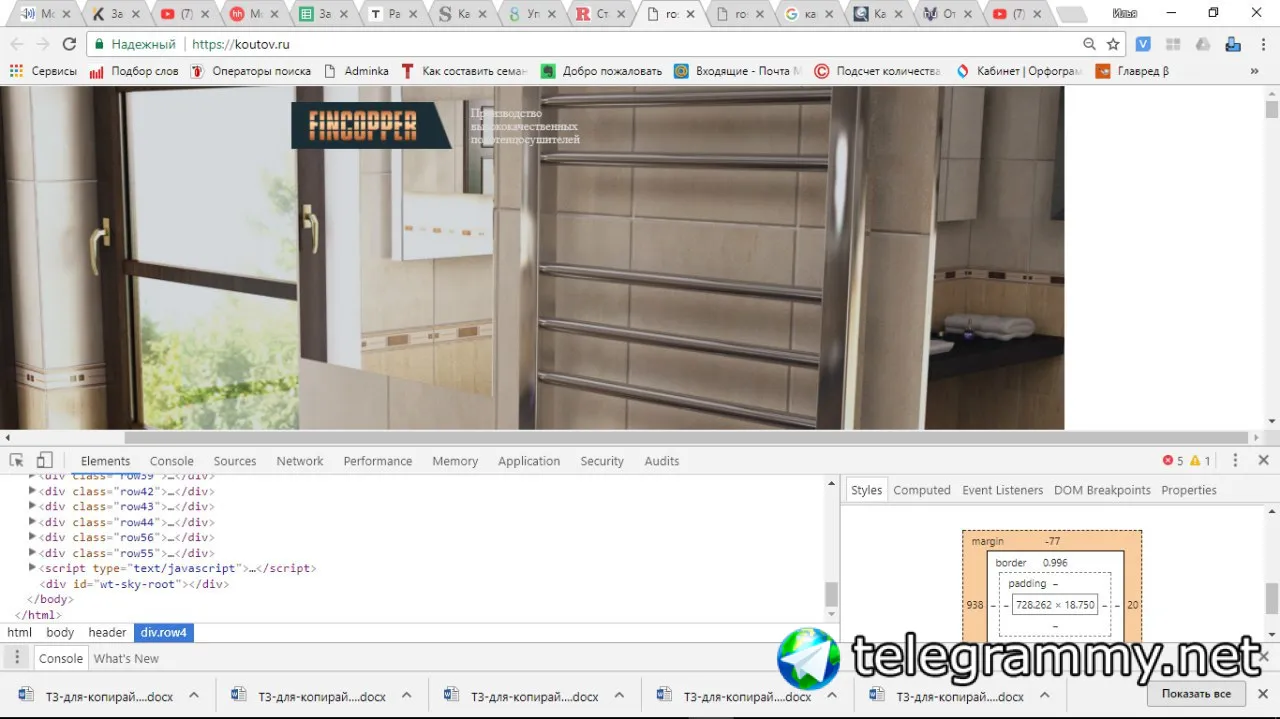Click the div.row4 breadcrumb
Viewport: 1280px width, 719px height.
[x=164, y=632]
